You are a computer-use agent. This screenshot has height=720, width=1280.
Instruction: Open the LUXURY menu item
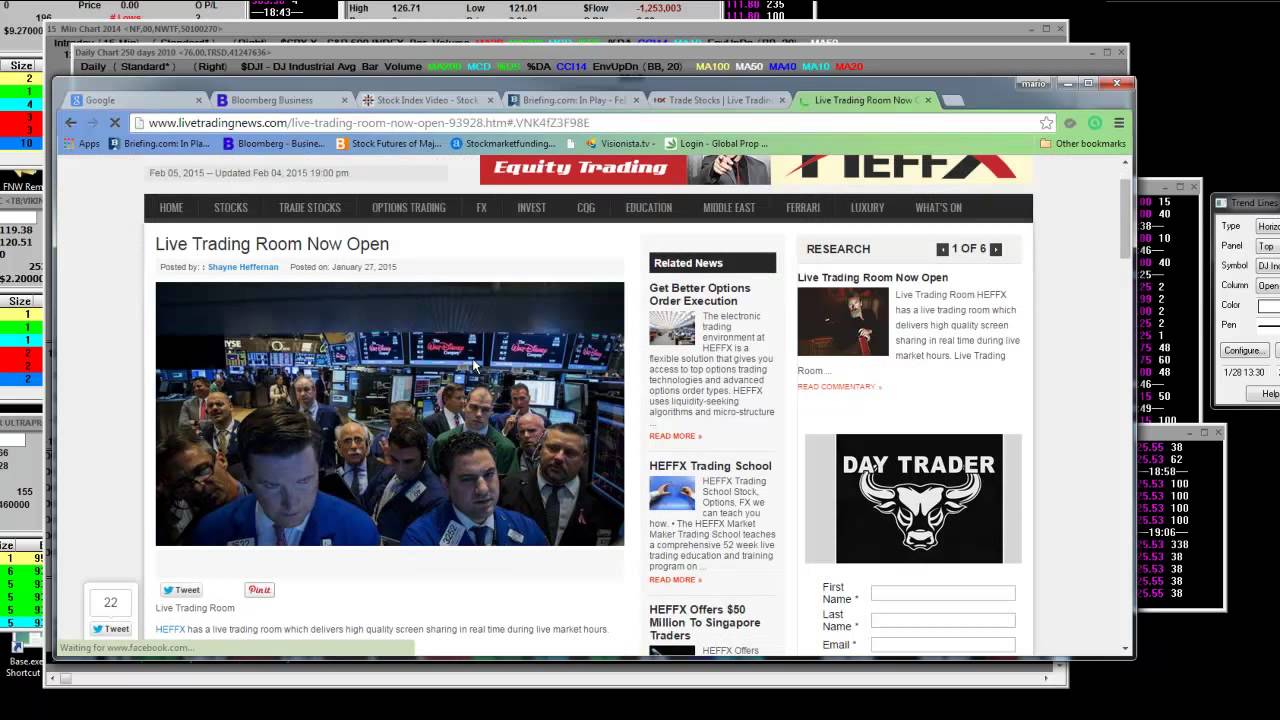867,208
